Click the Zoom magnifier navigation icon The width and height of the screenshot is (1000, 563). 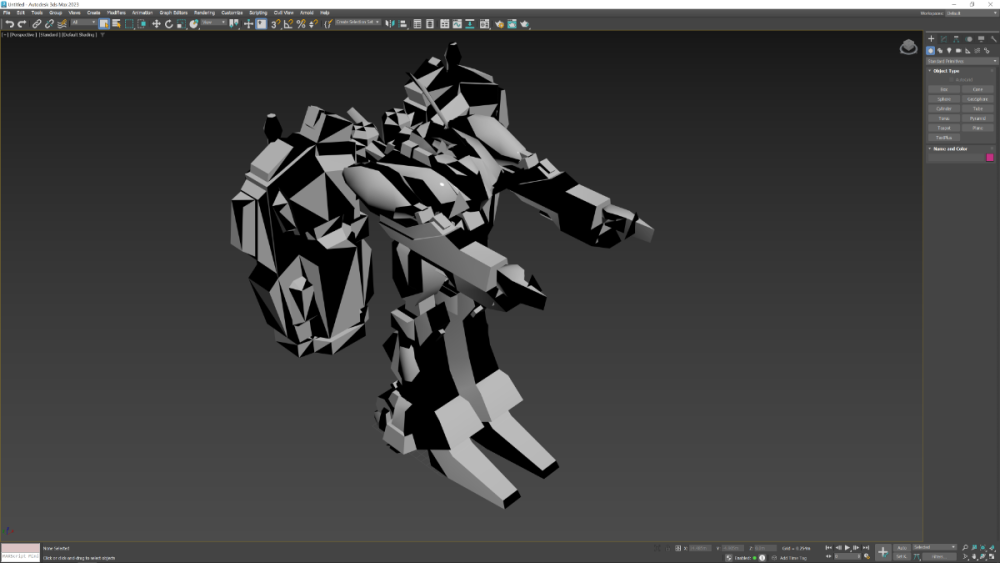965,548
